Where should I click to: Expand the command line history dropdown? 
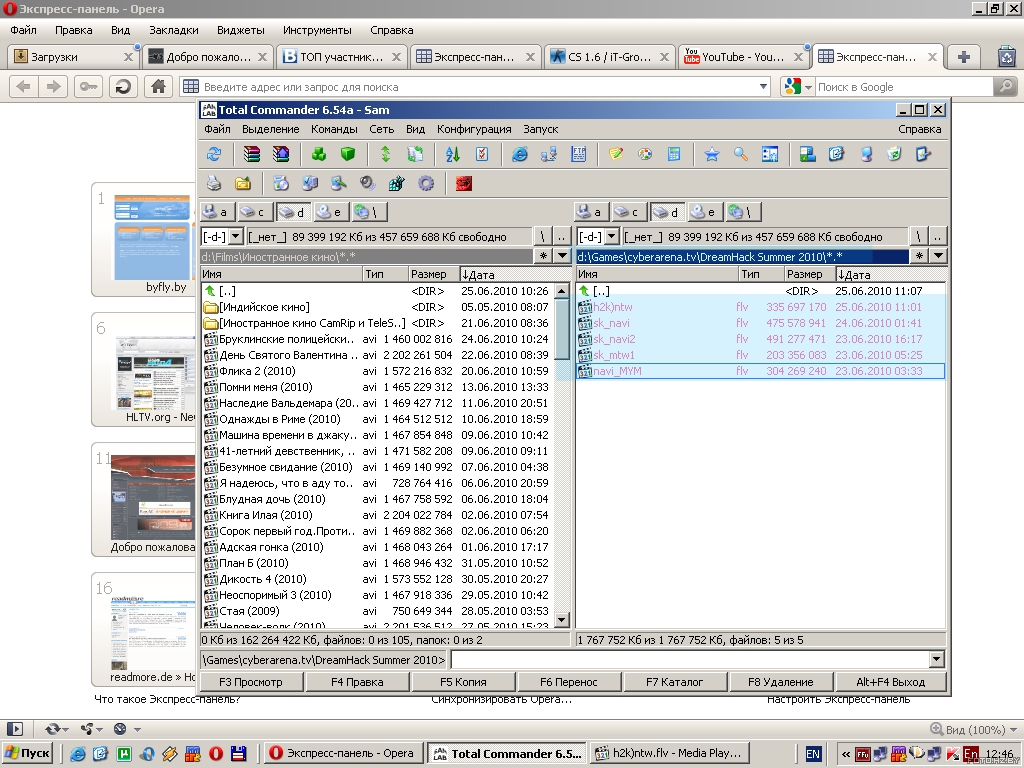click(936, 660)
